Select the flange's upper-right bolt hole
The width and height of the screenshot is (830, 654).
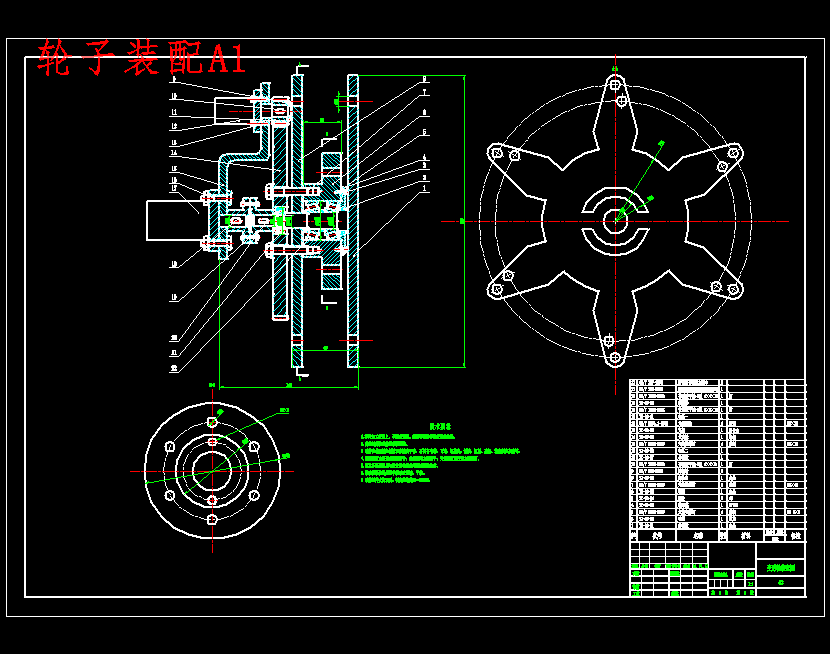coord(254,447)
